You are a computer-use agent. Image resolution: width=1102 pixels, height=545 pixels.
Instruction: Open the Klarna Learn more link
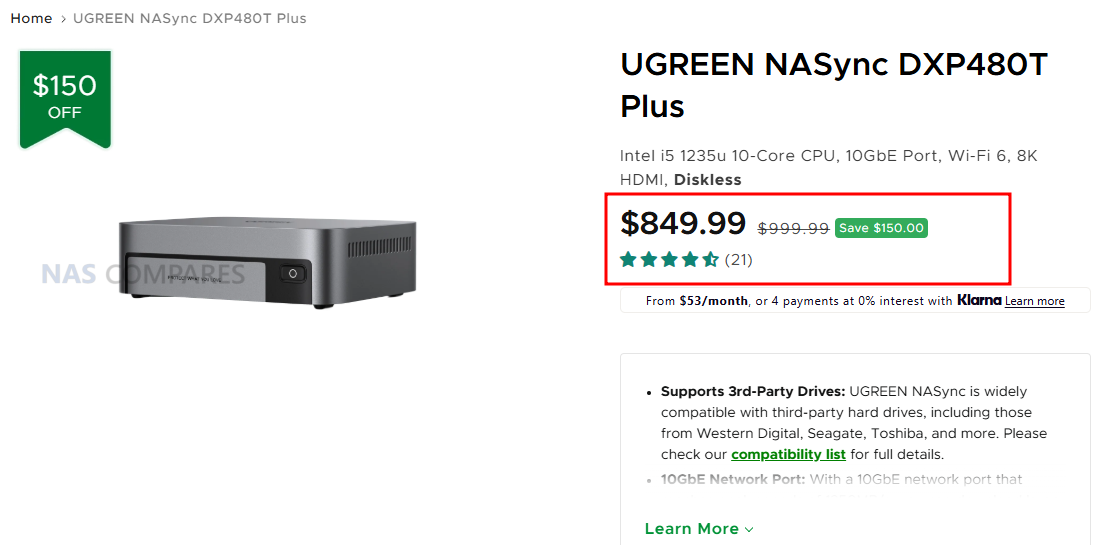coord(1034,301)
